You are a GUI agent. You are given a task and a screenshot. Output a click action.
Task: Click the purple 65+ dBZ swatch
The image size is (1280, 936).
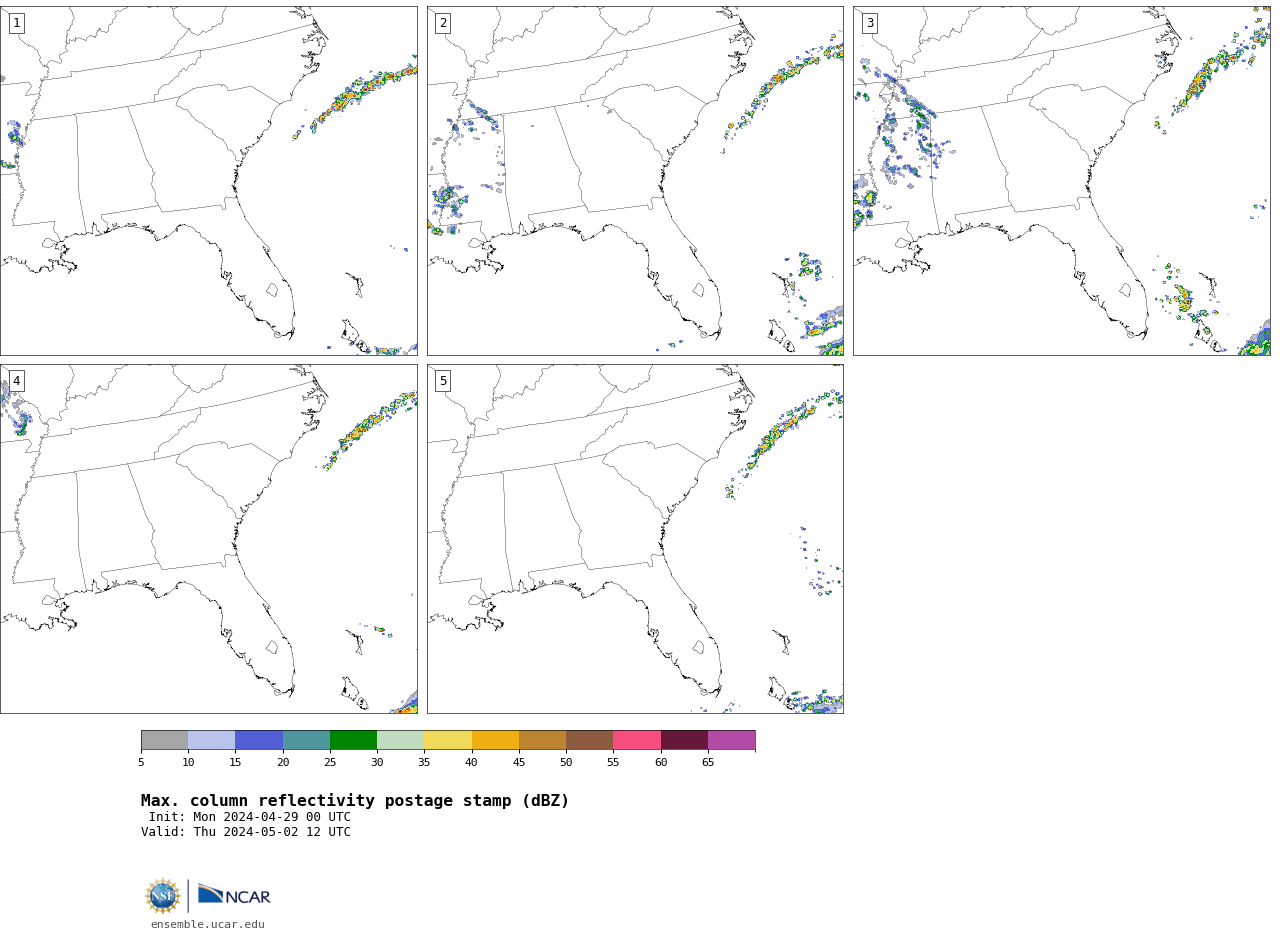[x=732, y=740]
